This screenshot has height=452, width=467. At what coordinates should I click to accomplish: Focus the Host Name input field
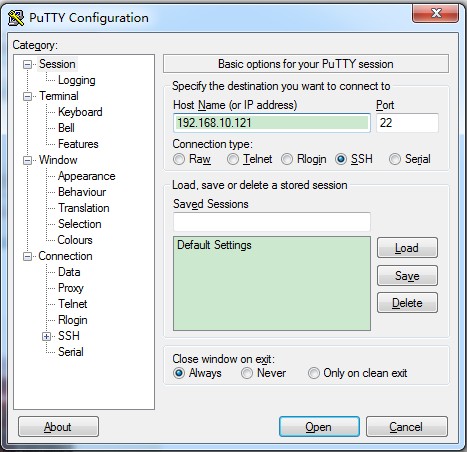(272, 123)
